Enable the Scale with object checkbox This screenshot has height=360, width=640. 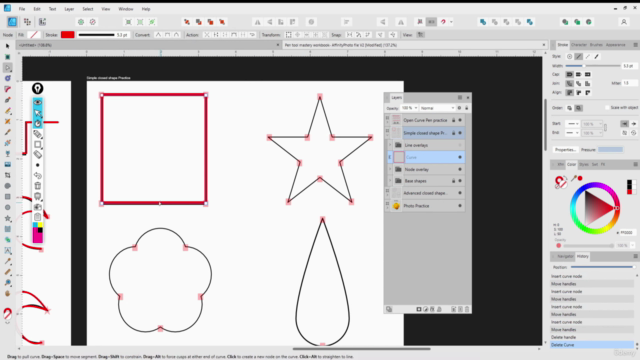coord(607,108)
